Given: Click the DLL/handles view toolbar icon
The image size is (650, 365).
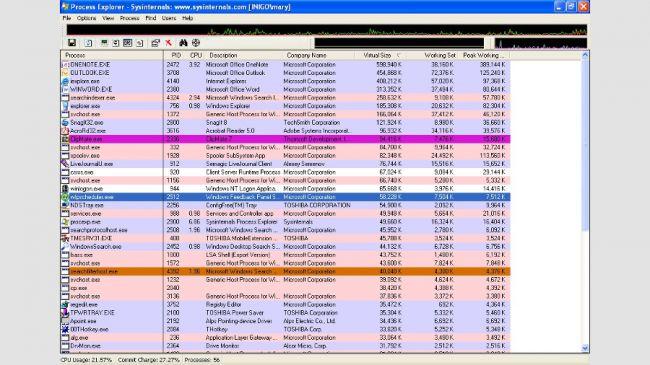Looking at the screenshot, I should click(140, 43).
